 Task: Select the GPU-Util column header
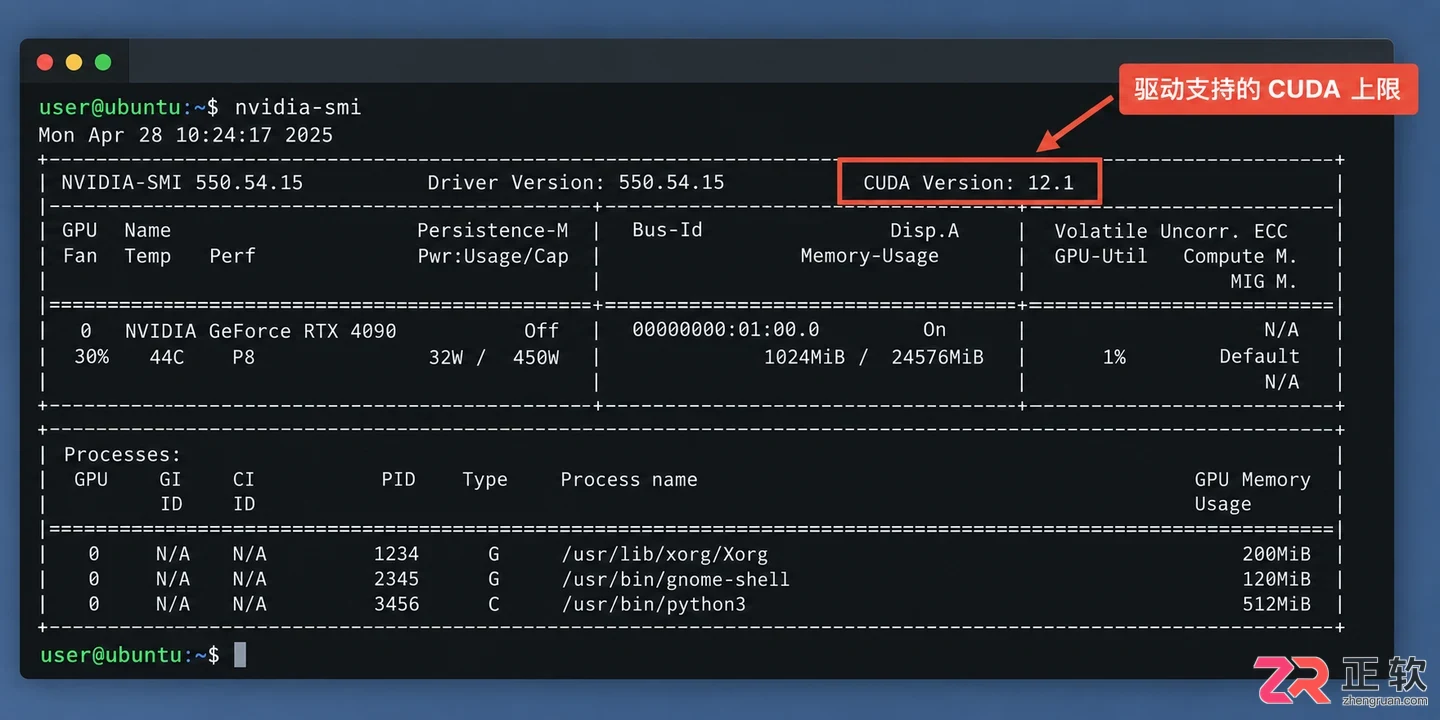click(1101, 256)
